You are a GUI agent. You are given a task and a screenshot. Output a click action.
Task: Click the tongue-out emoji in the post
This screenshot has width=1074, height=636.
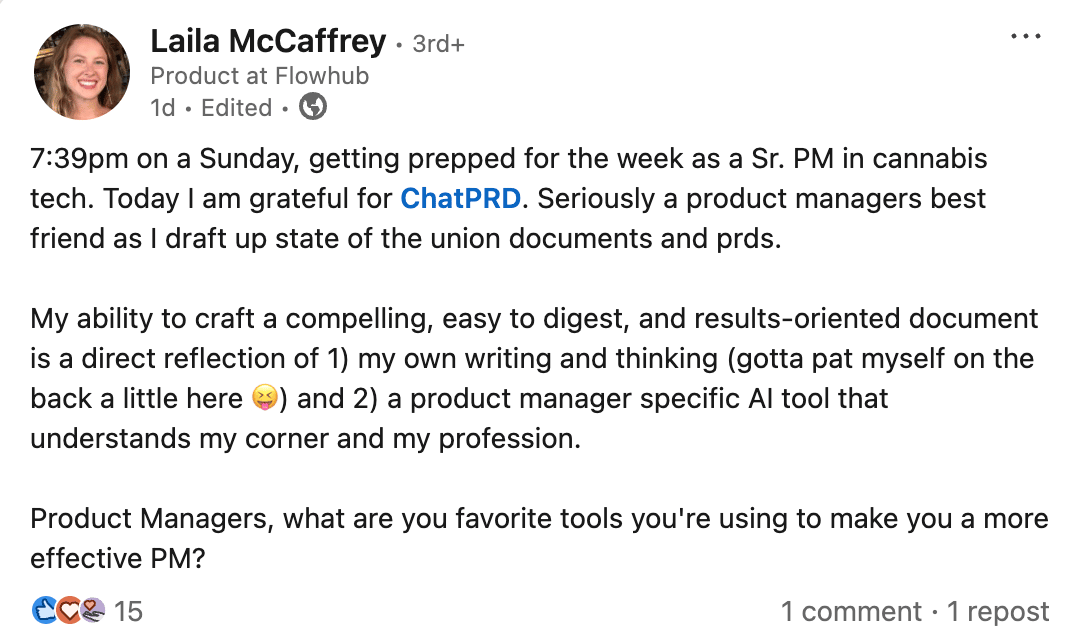264,398
